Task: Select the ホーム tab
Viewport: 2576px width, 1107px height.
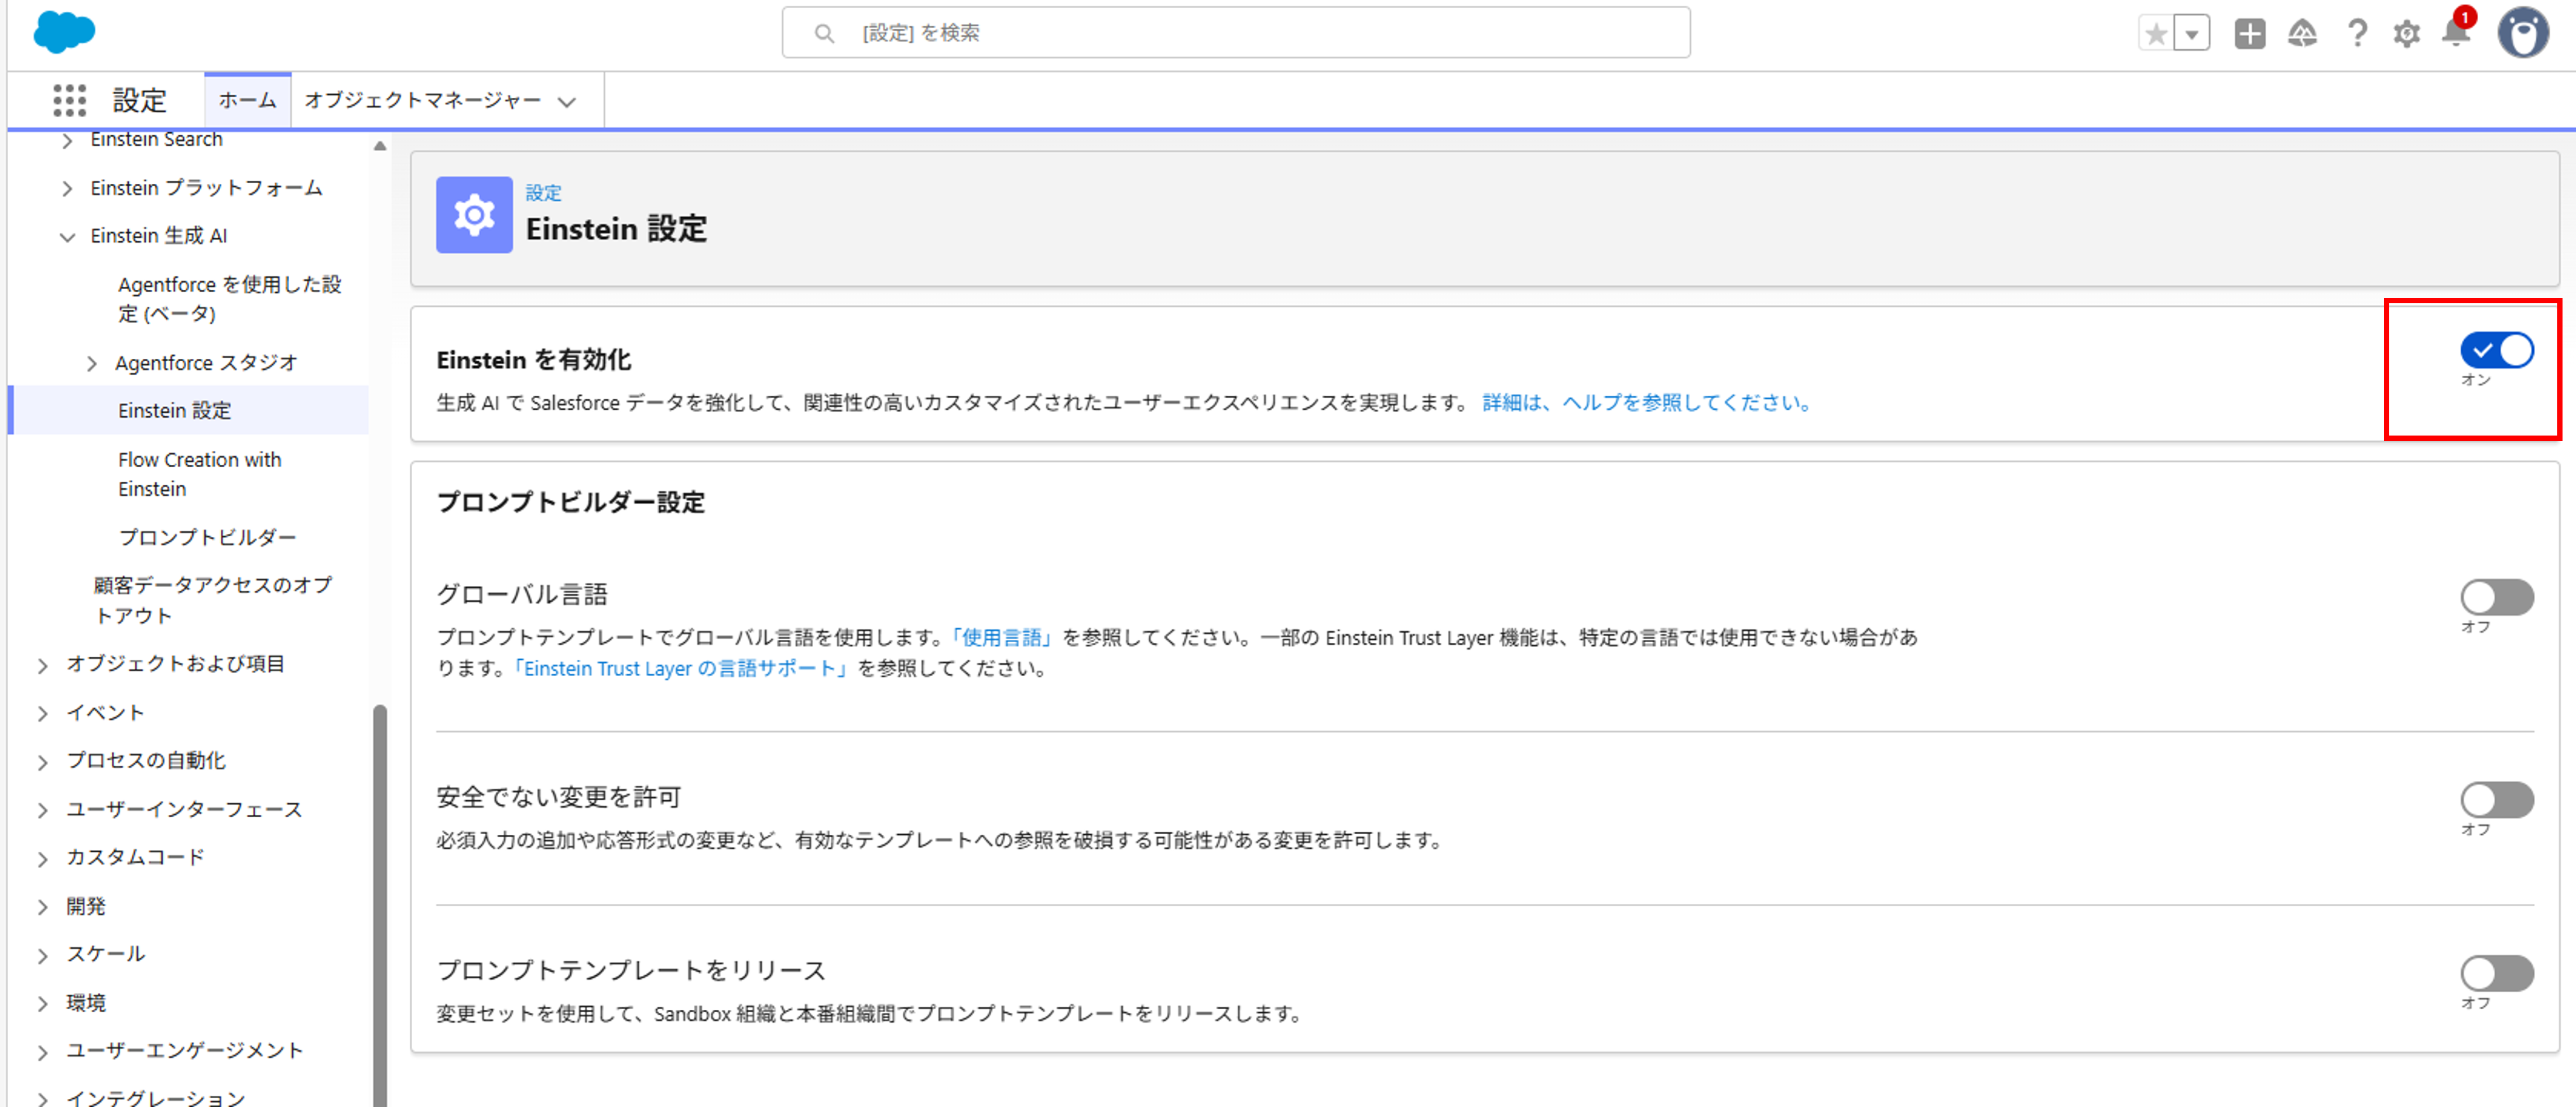Action: (247, 100)
